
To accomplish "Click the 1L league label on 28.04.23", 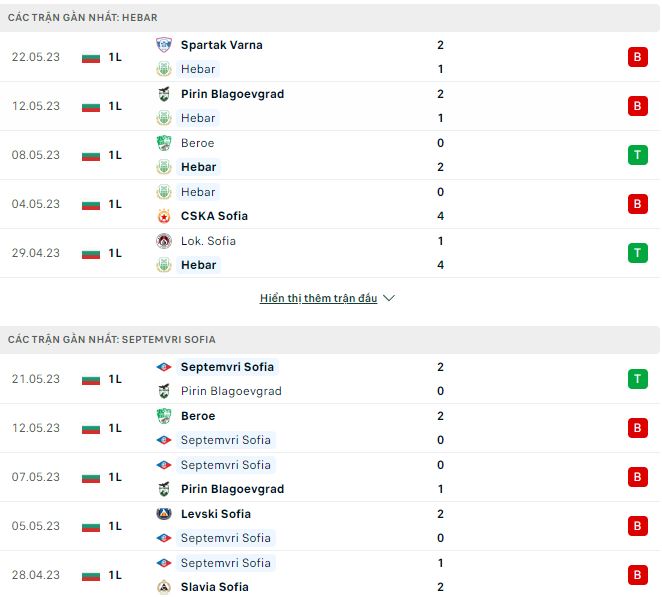I will [115, 575].
